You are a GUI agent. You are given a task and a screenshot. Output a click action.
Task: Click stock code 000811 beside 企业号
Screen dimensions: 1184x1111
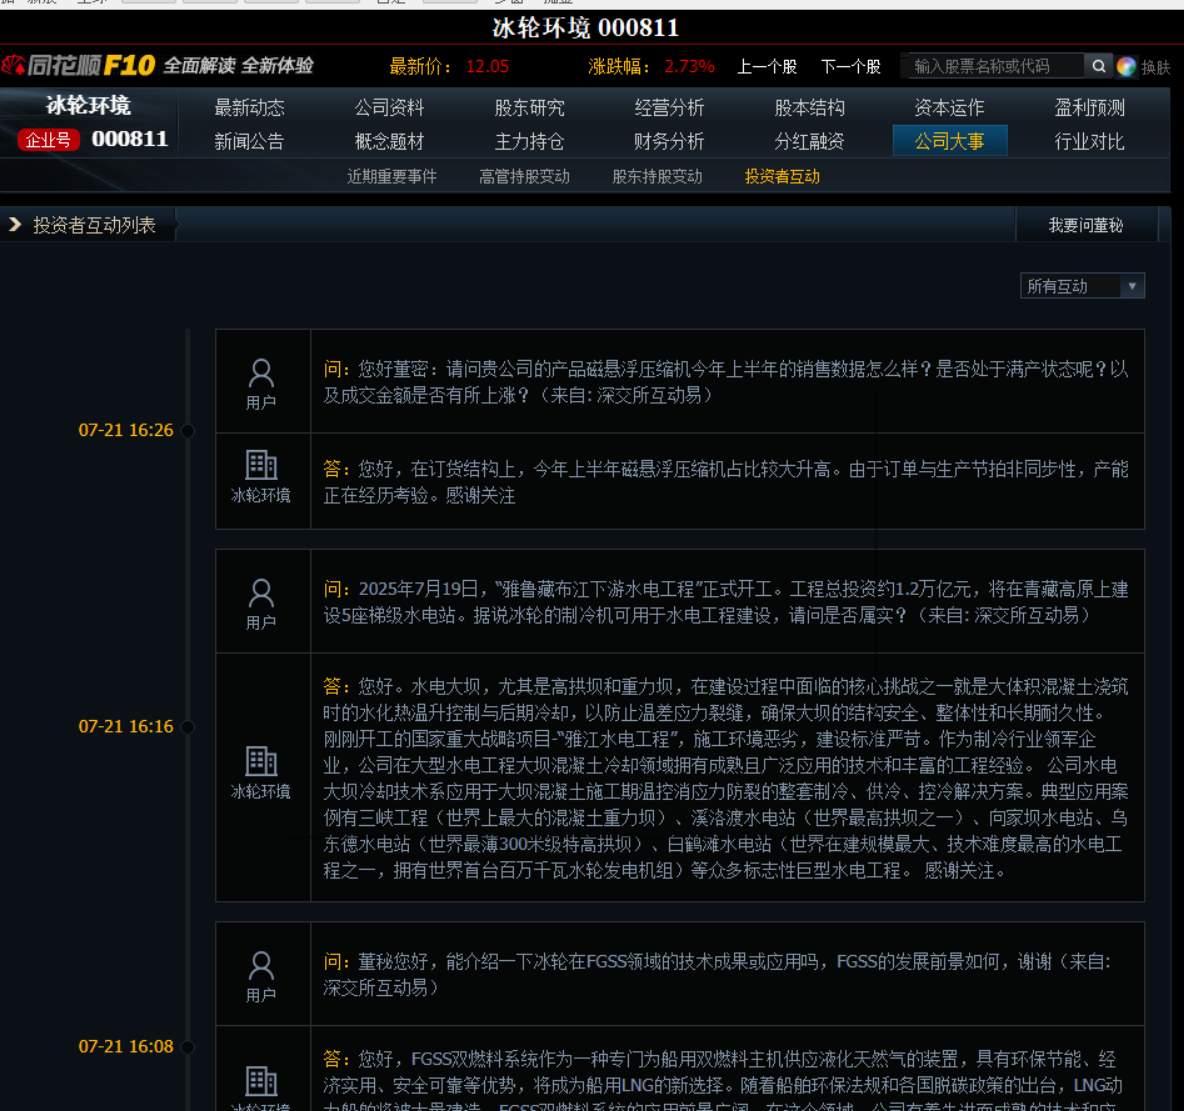130,139
